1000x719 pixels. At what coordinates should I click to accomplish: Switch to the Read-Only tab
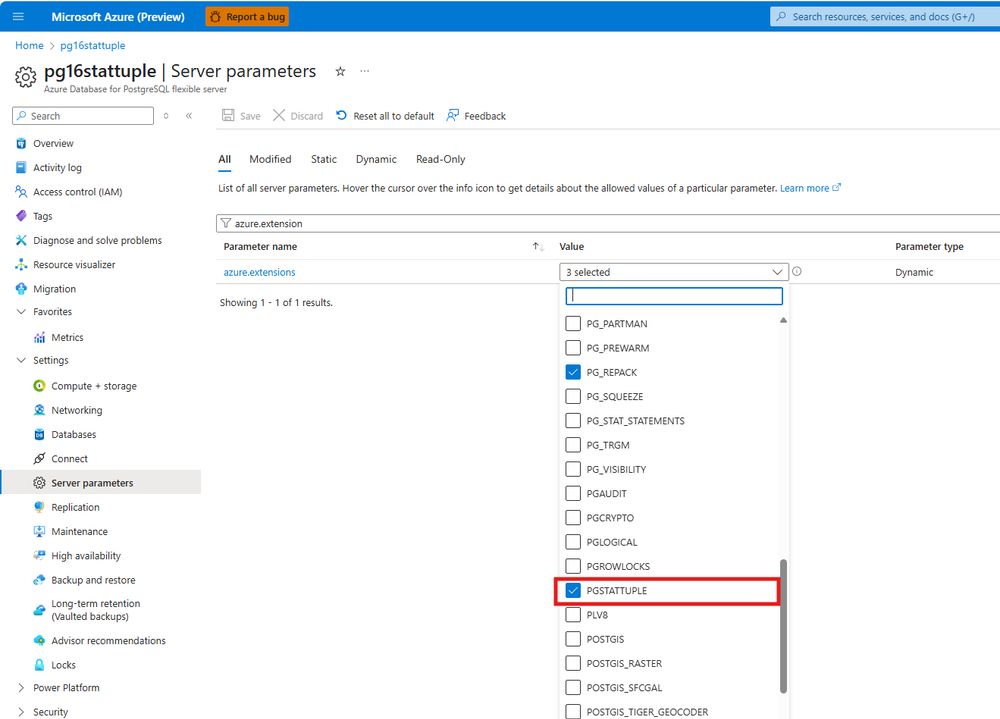[x=440, y=159]
